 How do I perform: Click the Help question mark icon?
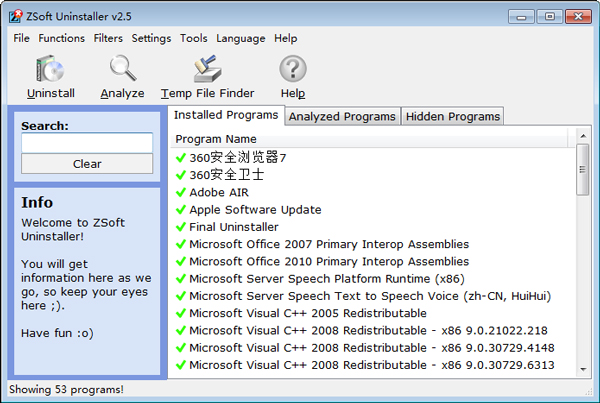click(293, 69)
